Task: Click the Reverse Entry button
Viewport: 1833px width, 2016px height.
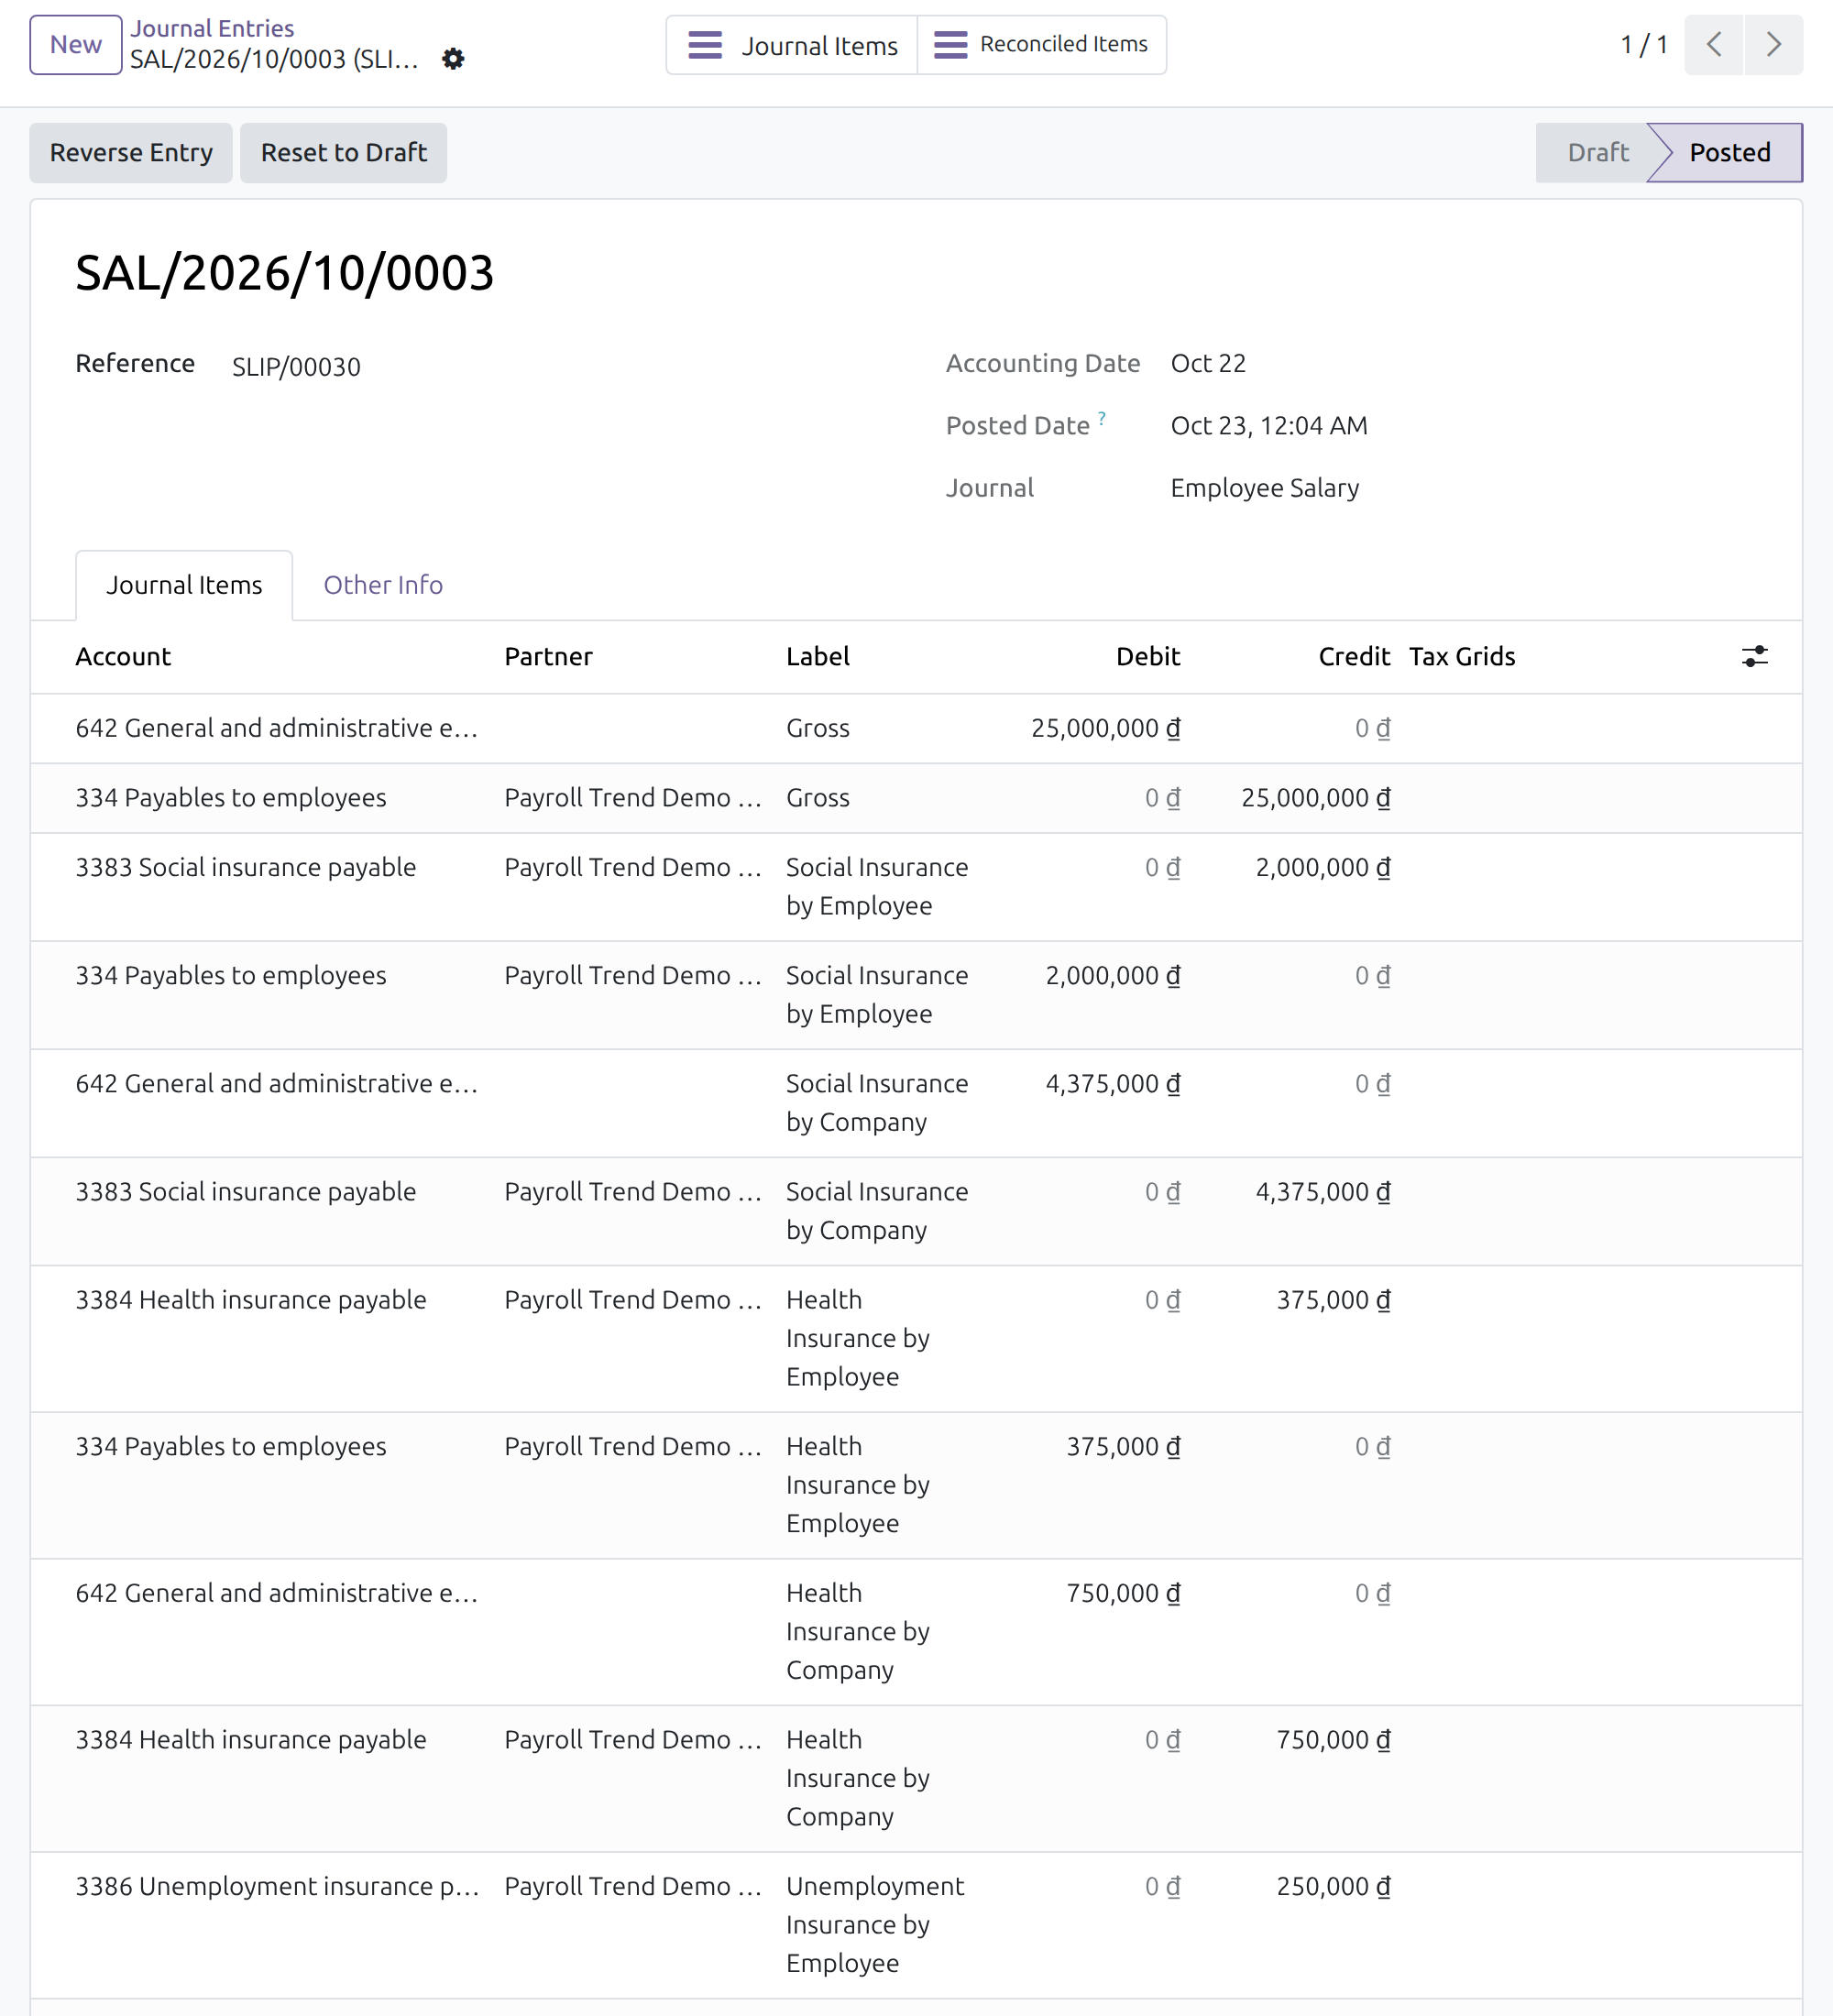Action: [131, 152]
